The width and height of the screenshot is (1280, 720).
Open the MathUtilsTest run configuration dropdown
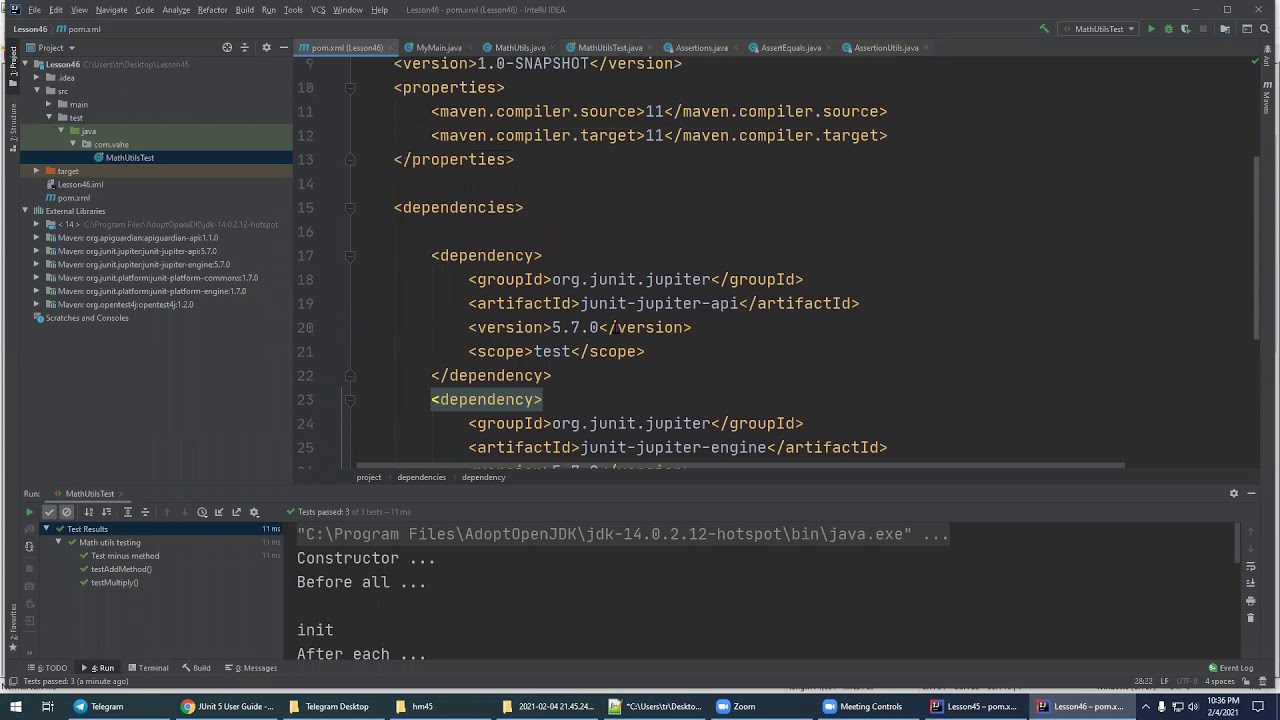pyautogui.click(x=1099, y=29)
